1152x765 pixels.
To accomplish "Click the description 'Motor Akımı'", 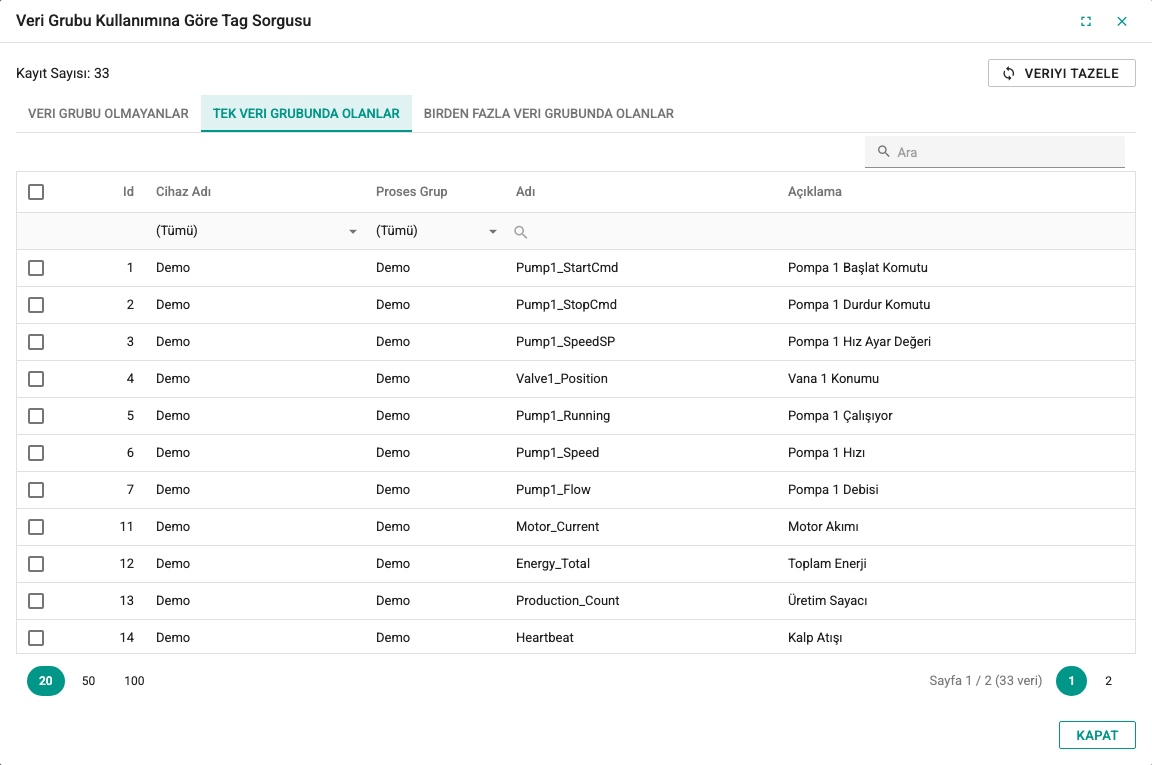I will pyautogui.click(x=823, y=527).
